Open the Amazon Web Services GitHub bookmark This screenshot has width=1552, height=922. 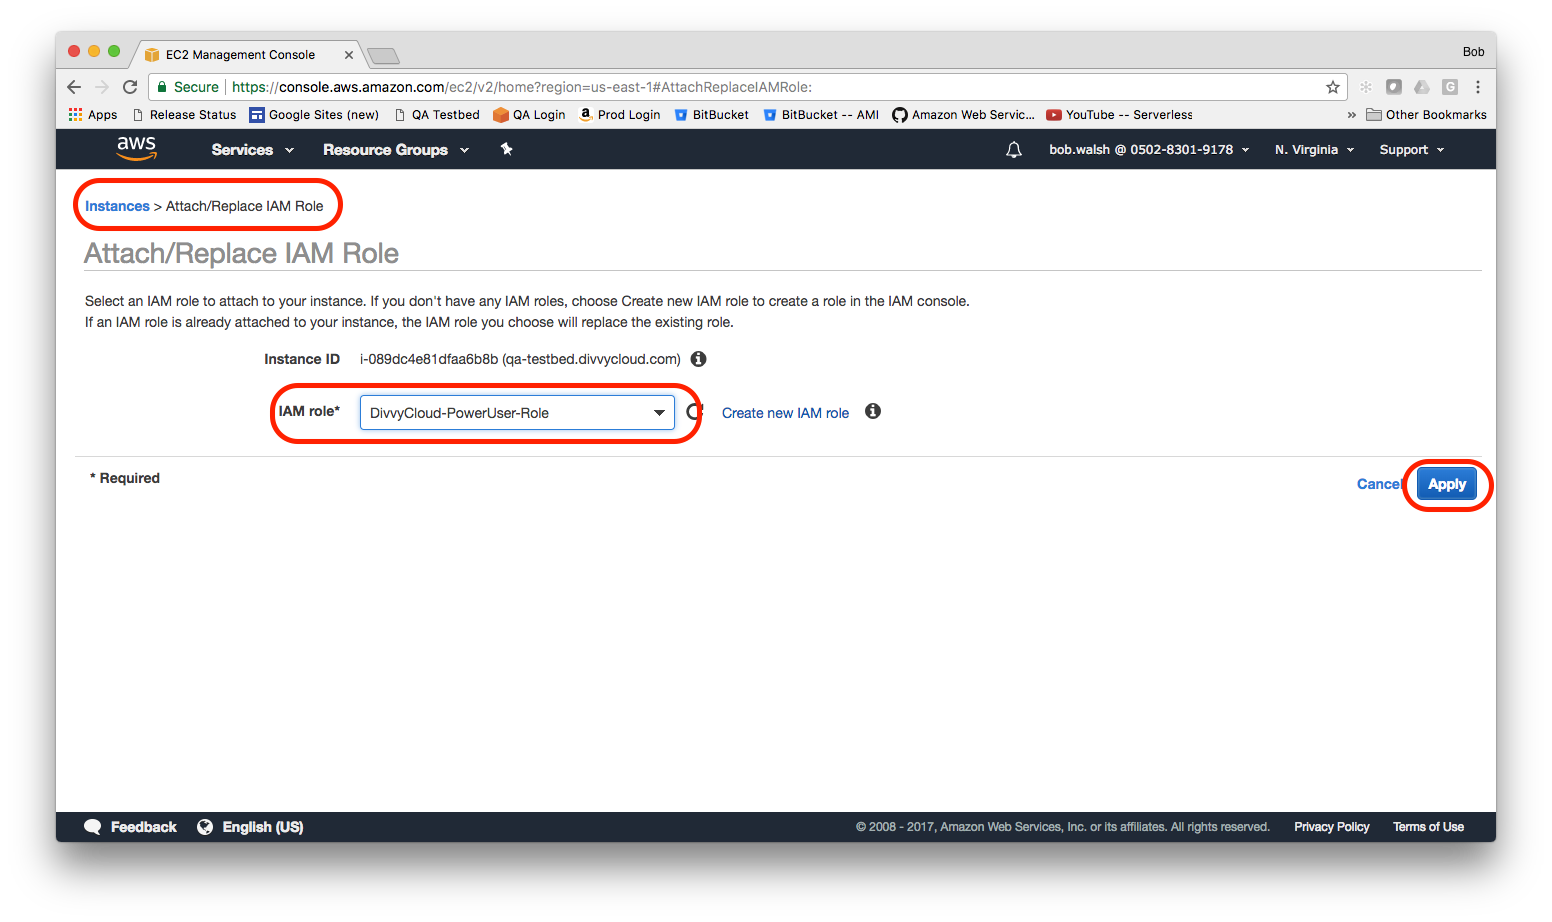tap(964, 115)
